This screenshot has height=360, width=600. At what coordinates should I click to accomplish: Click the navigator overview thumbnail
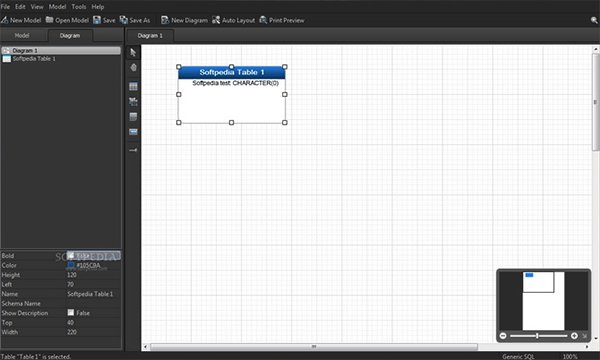tap(543, 301)
